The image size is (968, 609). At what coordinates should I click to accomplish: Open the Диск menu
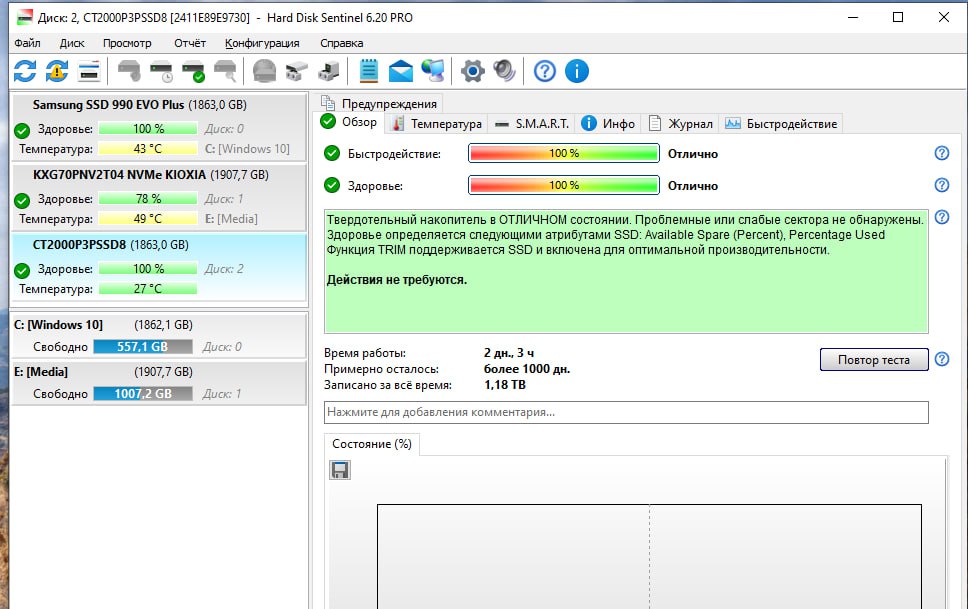pyautogui.click(x=72, y=43)
